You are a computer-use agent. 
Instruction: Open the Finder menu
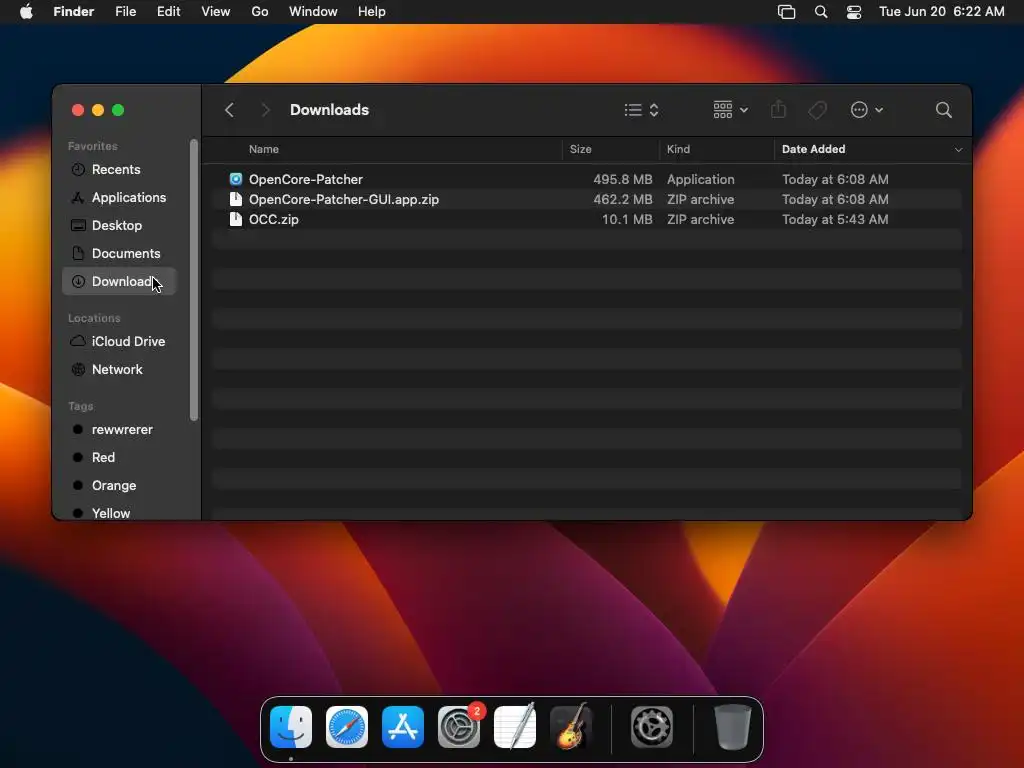pos(73,12)
